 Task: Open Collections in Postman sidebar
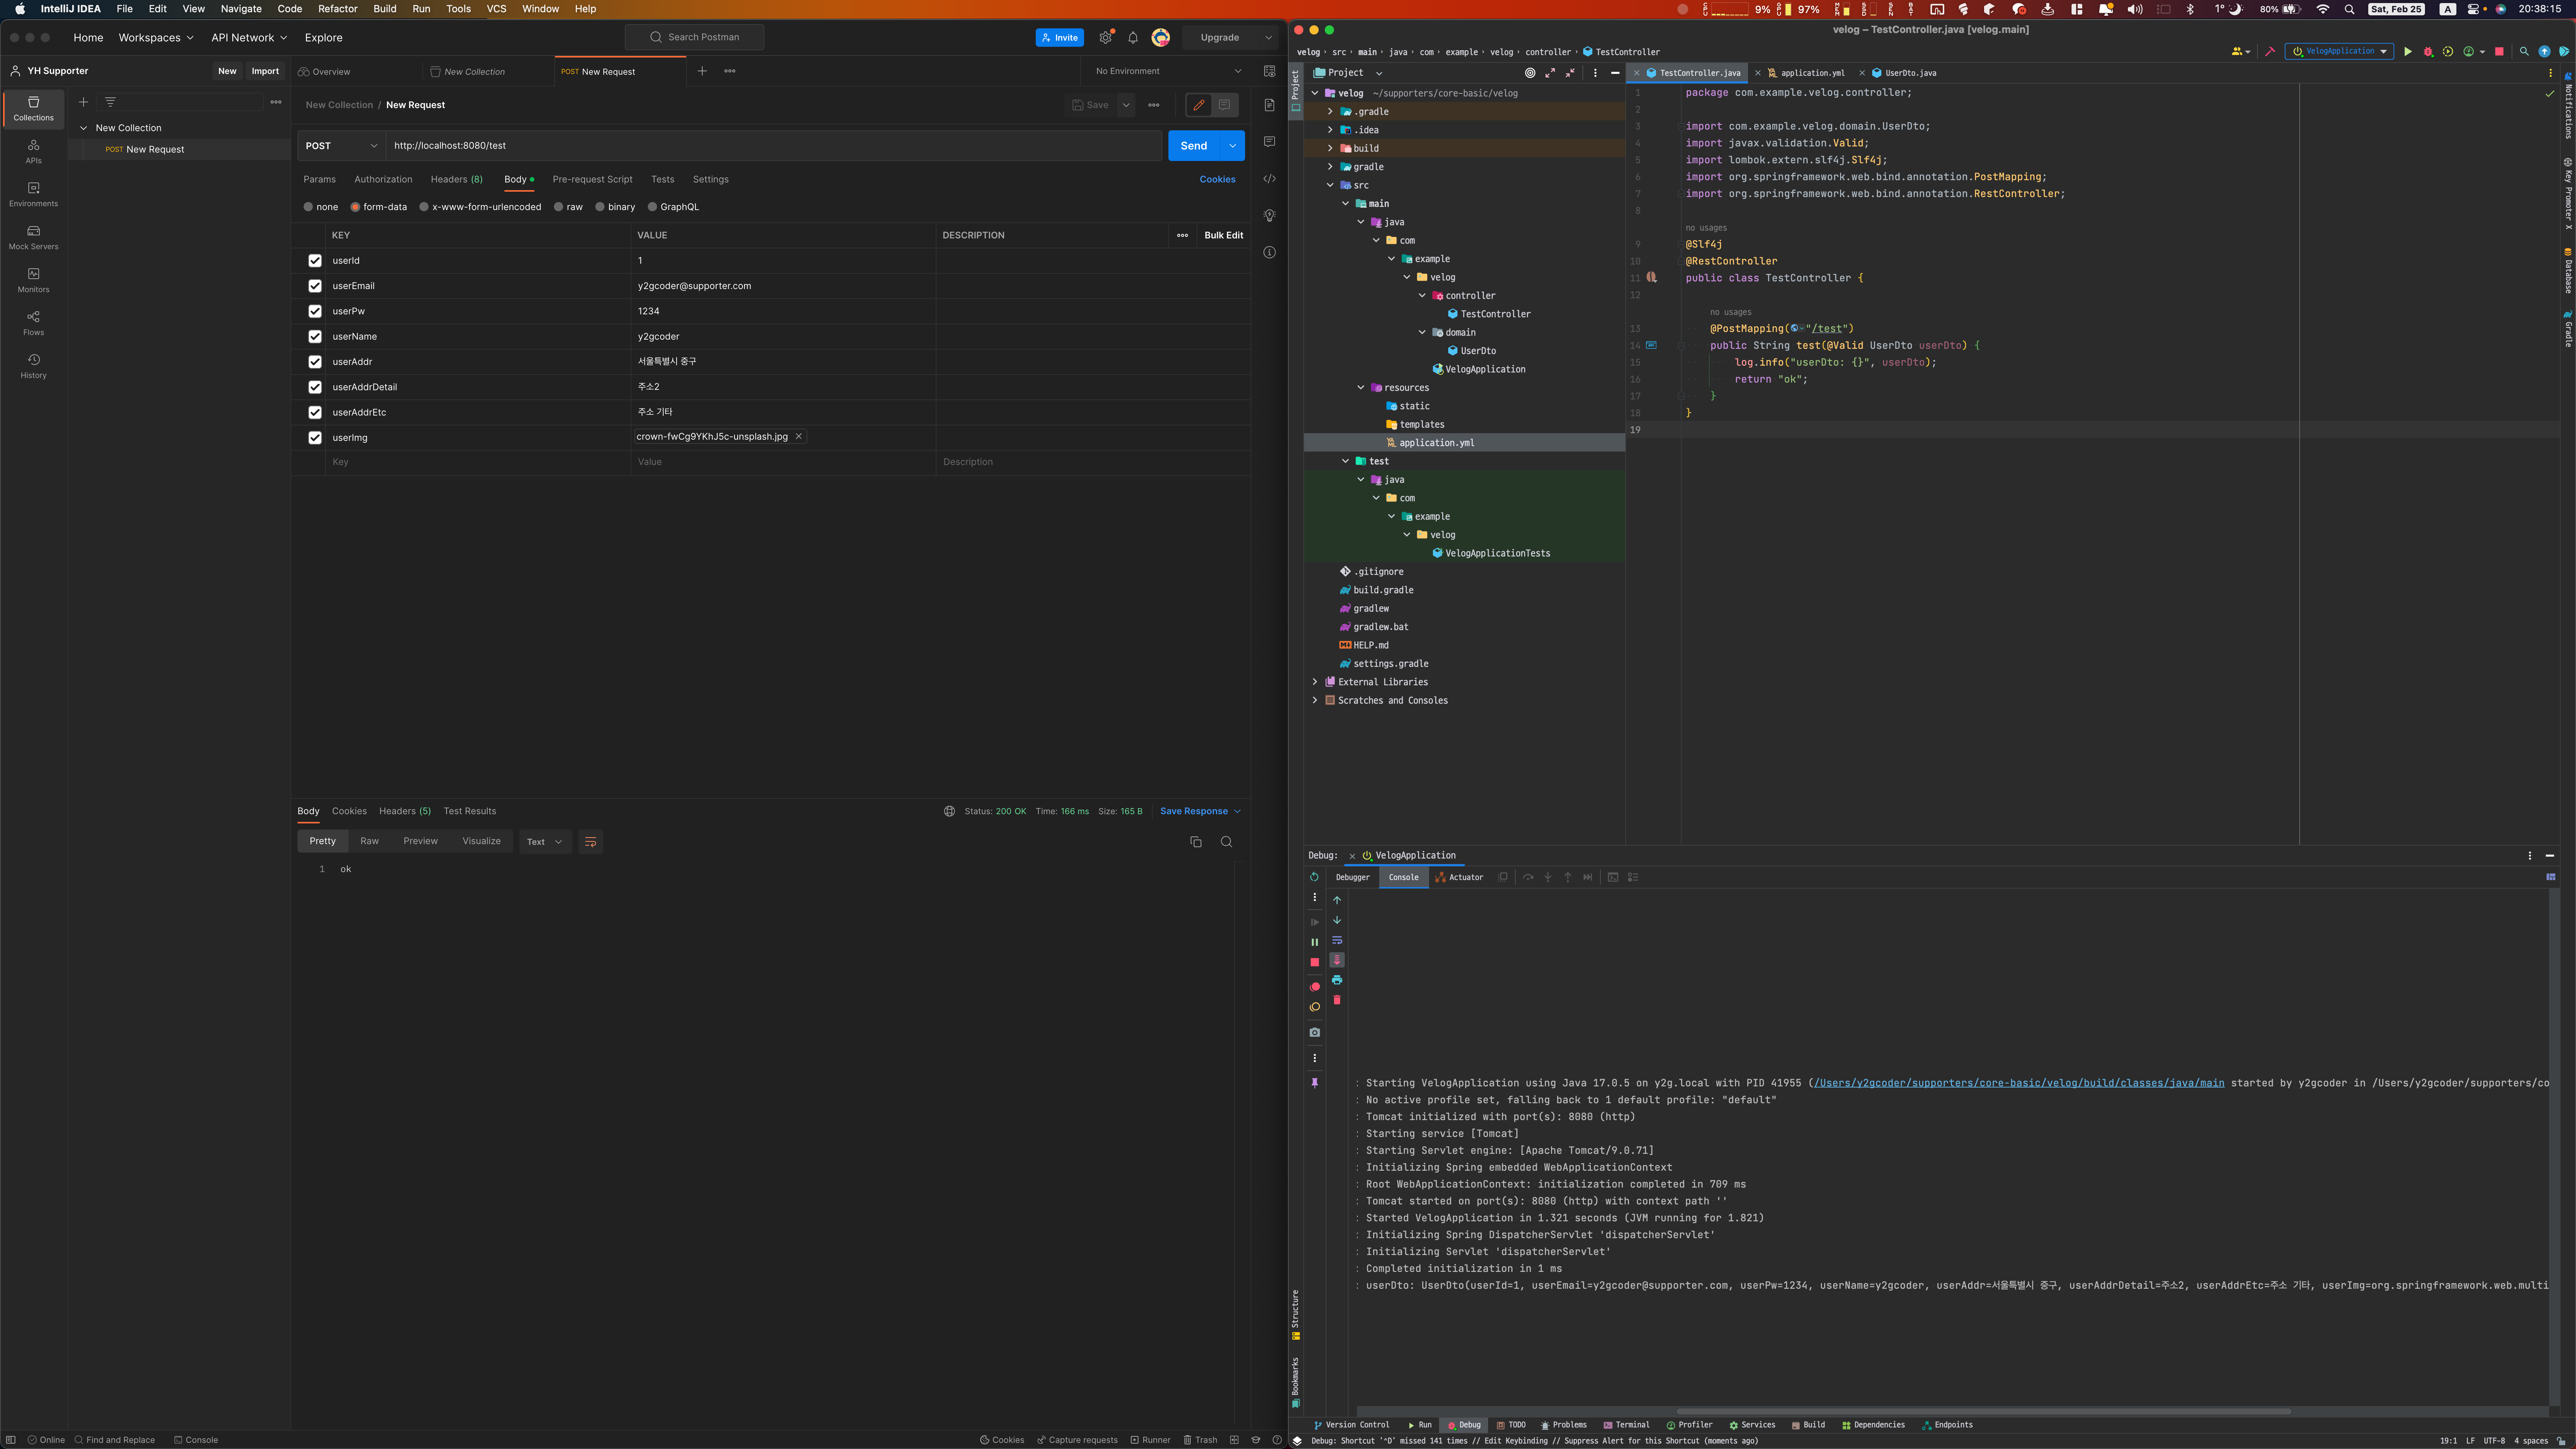click(33, 108)
